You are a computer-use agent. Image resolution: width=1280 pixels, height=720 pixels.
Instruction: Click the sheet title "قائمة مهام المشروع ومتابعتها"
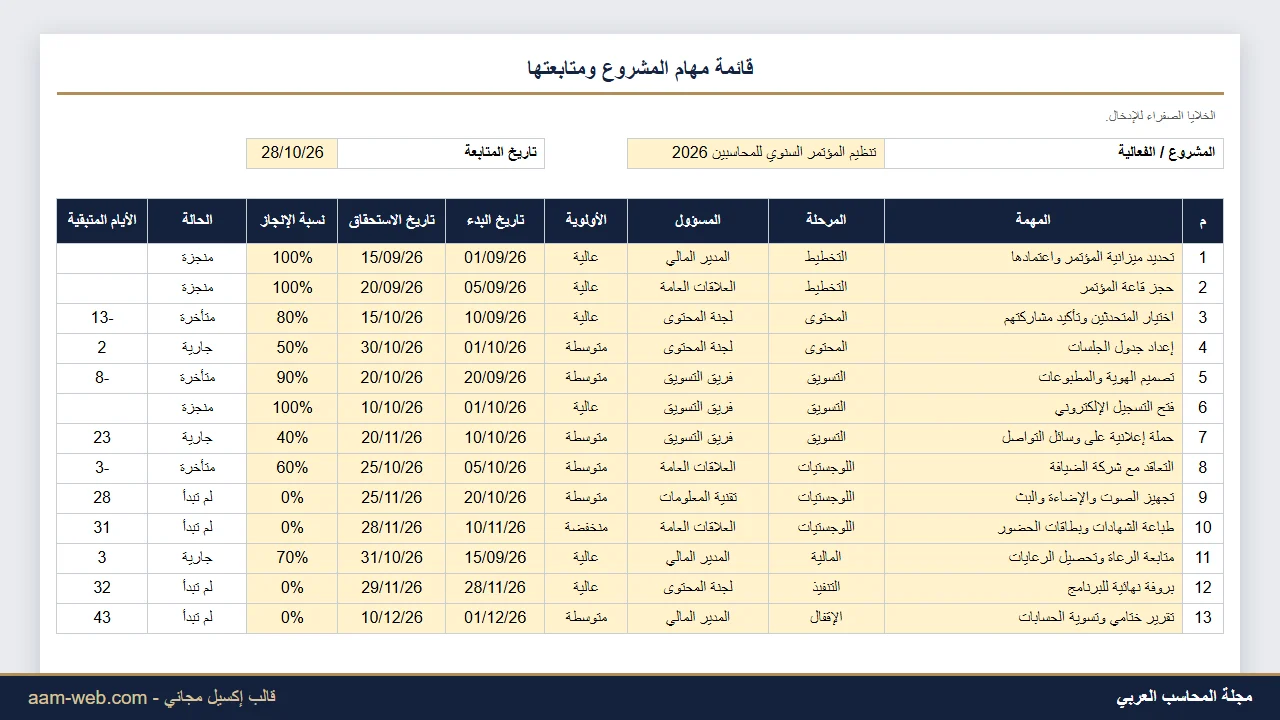point(640,68)
